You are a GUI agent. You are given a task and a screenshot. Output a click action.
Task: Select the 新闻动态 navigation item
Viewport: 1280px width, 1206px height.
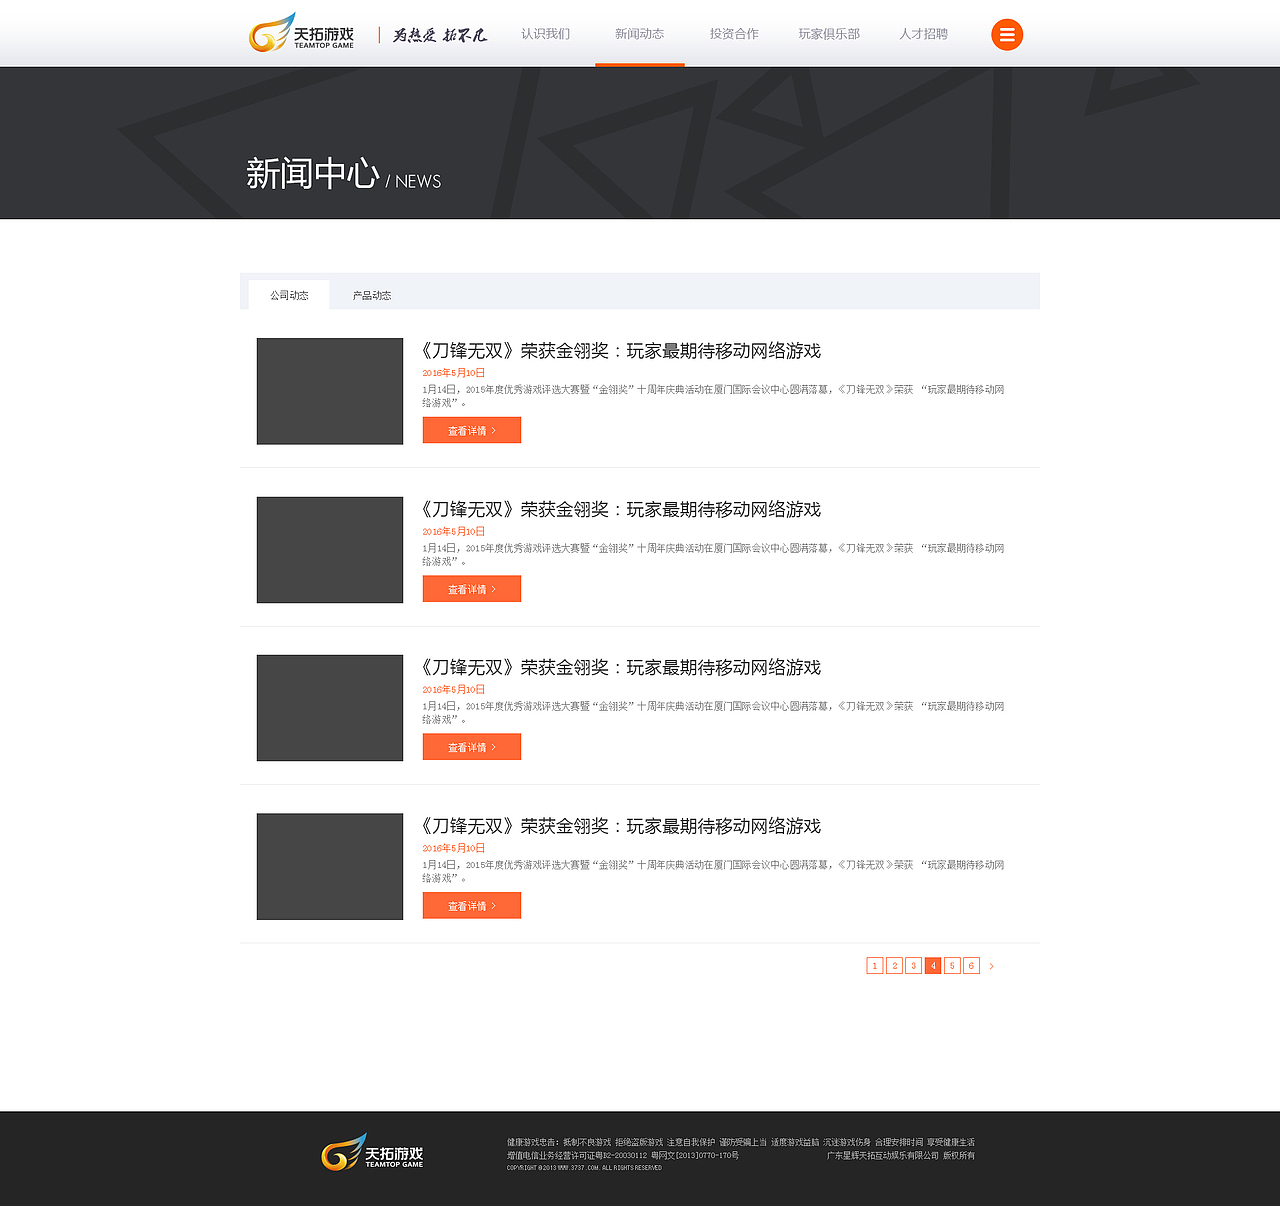click(639, 34)
